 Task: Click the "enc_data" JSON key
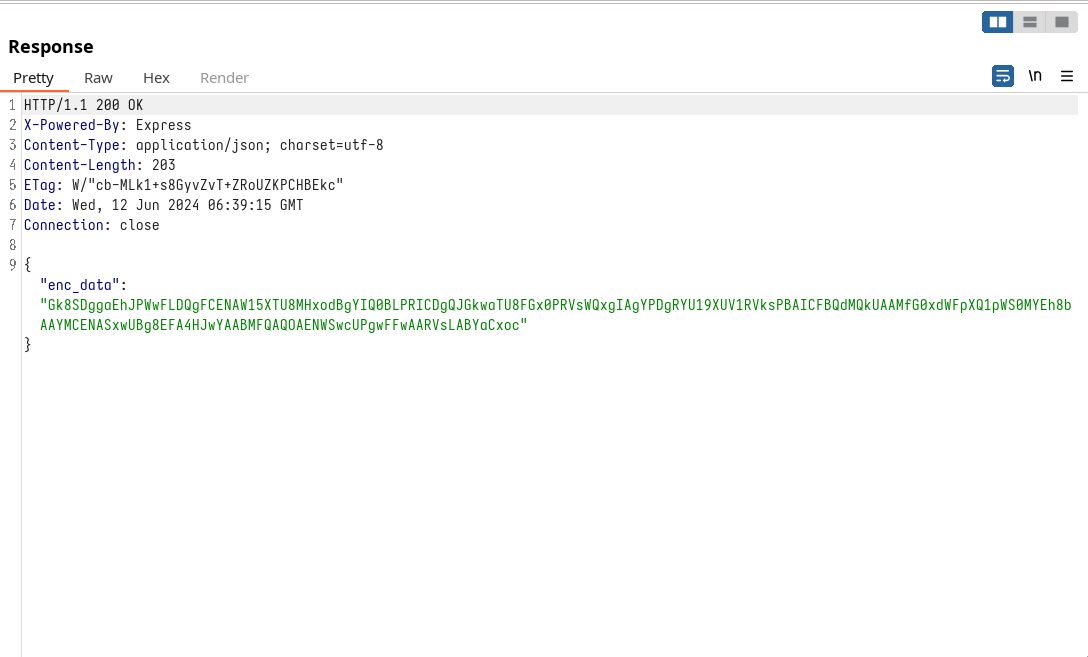pyautogui.click(x=80, y=285)
